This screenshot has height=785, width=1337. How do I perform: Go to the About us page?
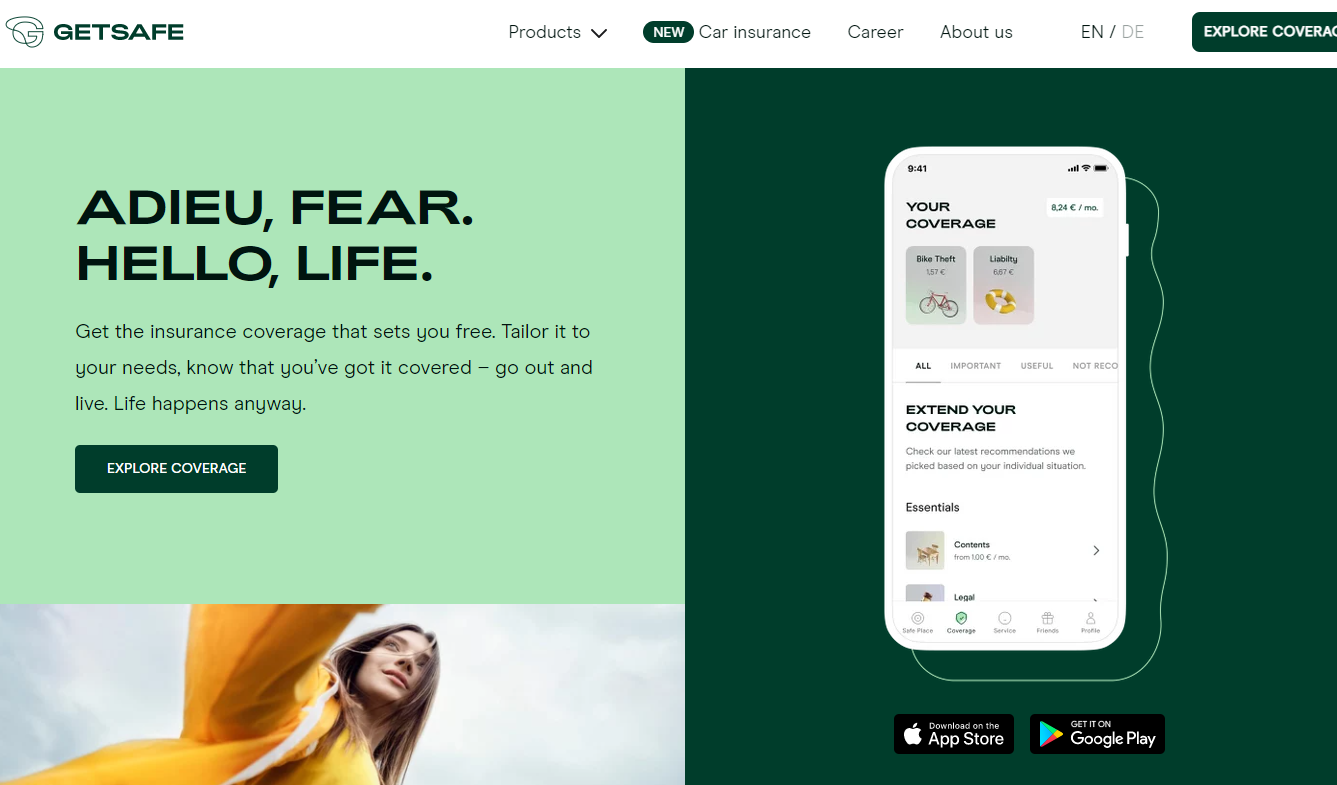coord(976,32)
